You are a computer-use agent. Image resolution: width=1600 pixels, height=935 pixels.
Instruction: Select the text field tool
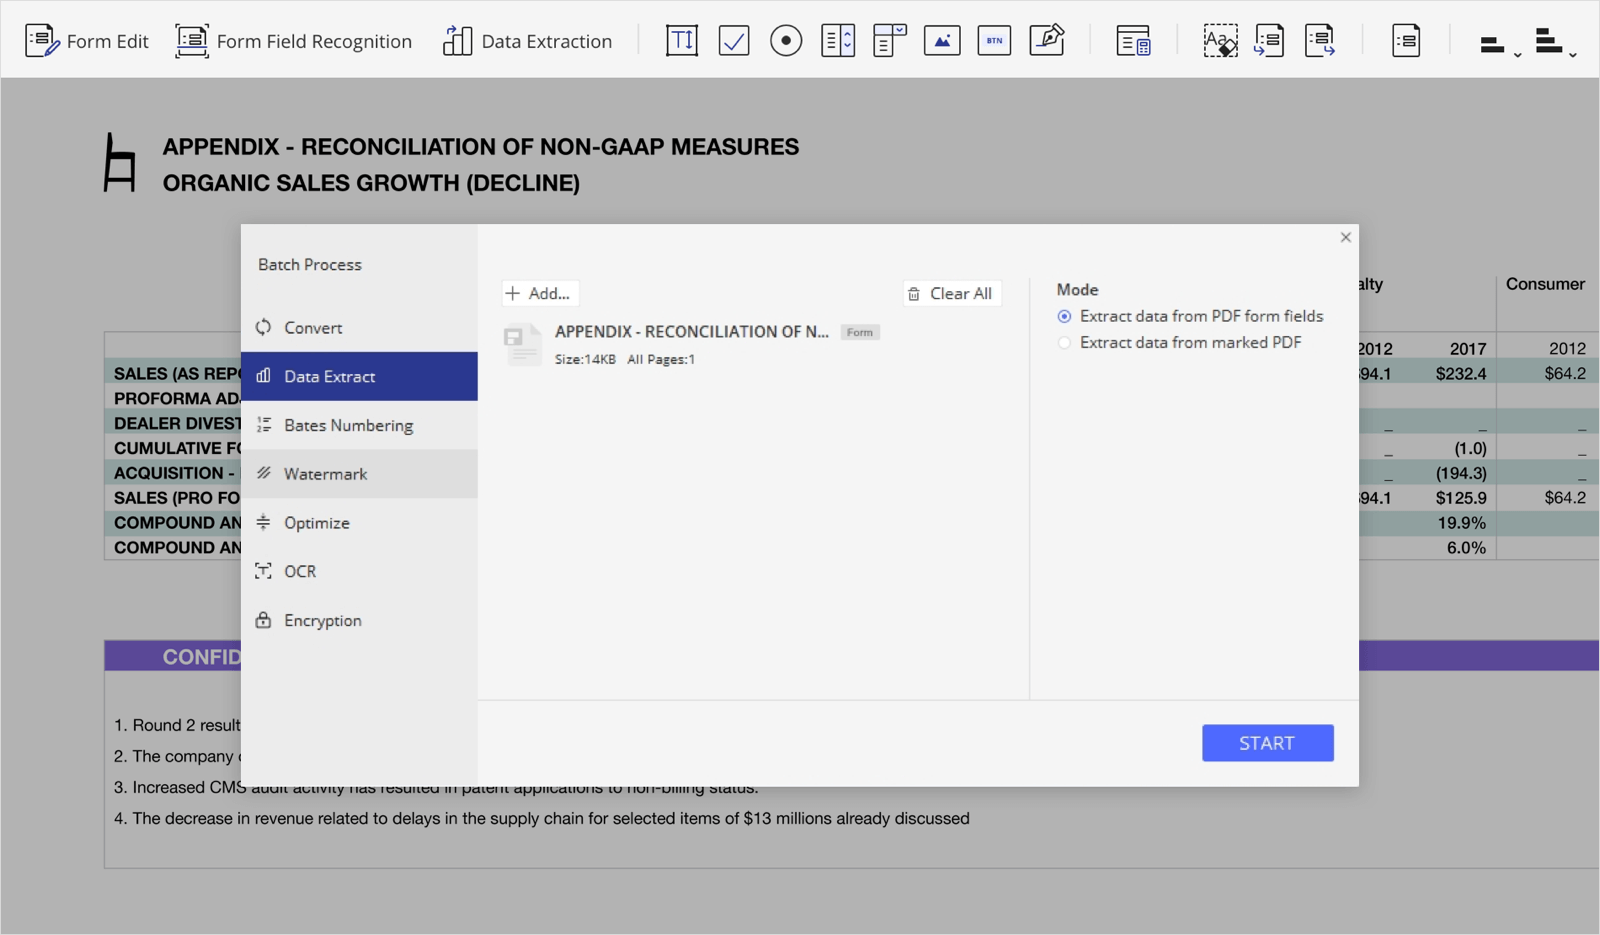(681, 41)
